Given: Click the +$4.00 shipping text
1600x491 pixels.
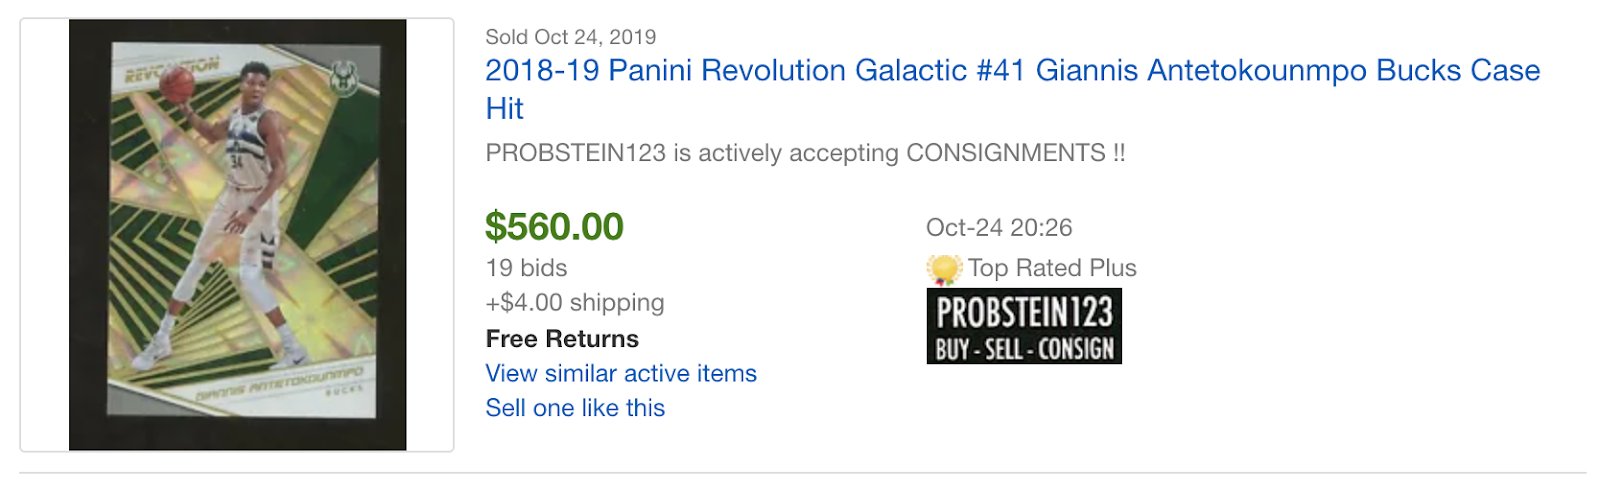Looking at the screenshot, I should point(575,303).
